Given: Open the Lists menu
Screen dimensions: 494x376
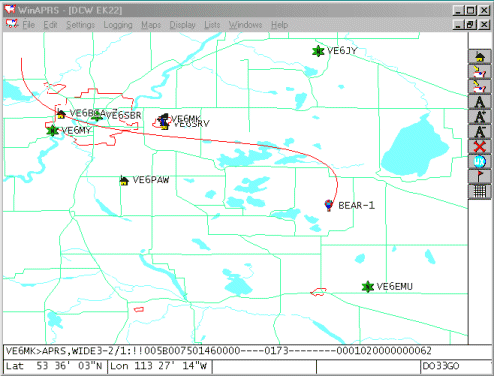Looking at the screenshot, I should [x=212, y=25].
